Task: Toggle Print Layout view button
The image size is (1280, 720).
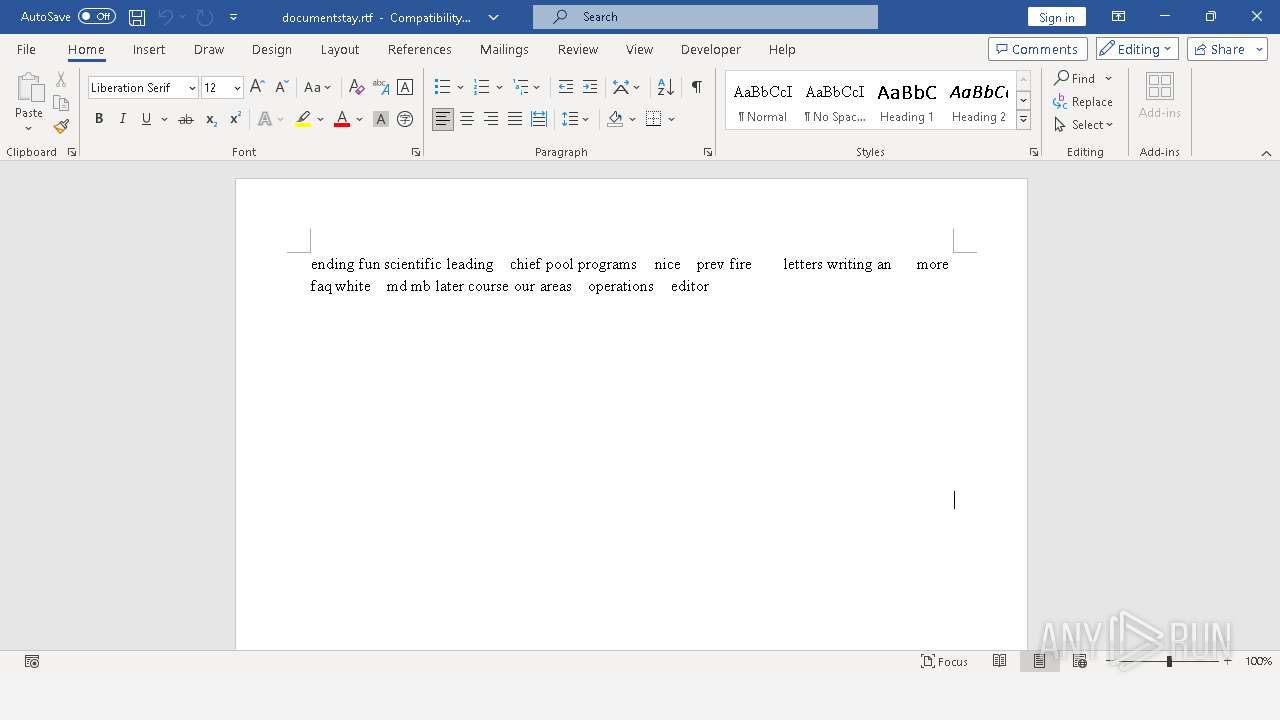Action: 1039,661
